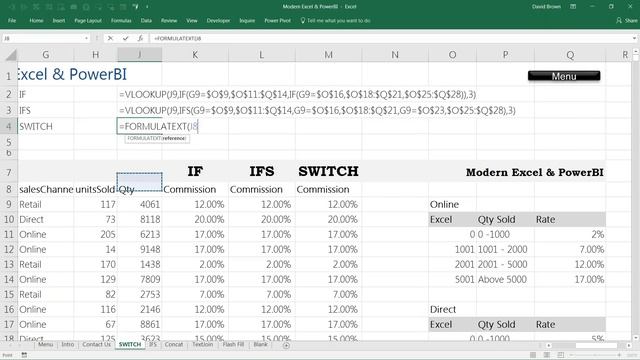Screen dimensions: 640x360
Task: Switch to Page Break Preview in status bar
Action: tap(560, 355)
